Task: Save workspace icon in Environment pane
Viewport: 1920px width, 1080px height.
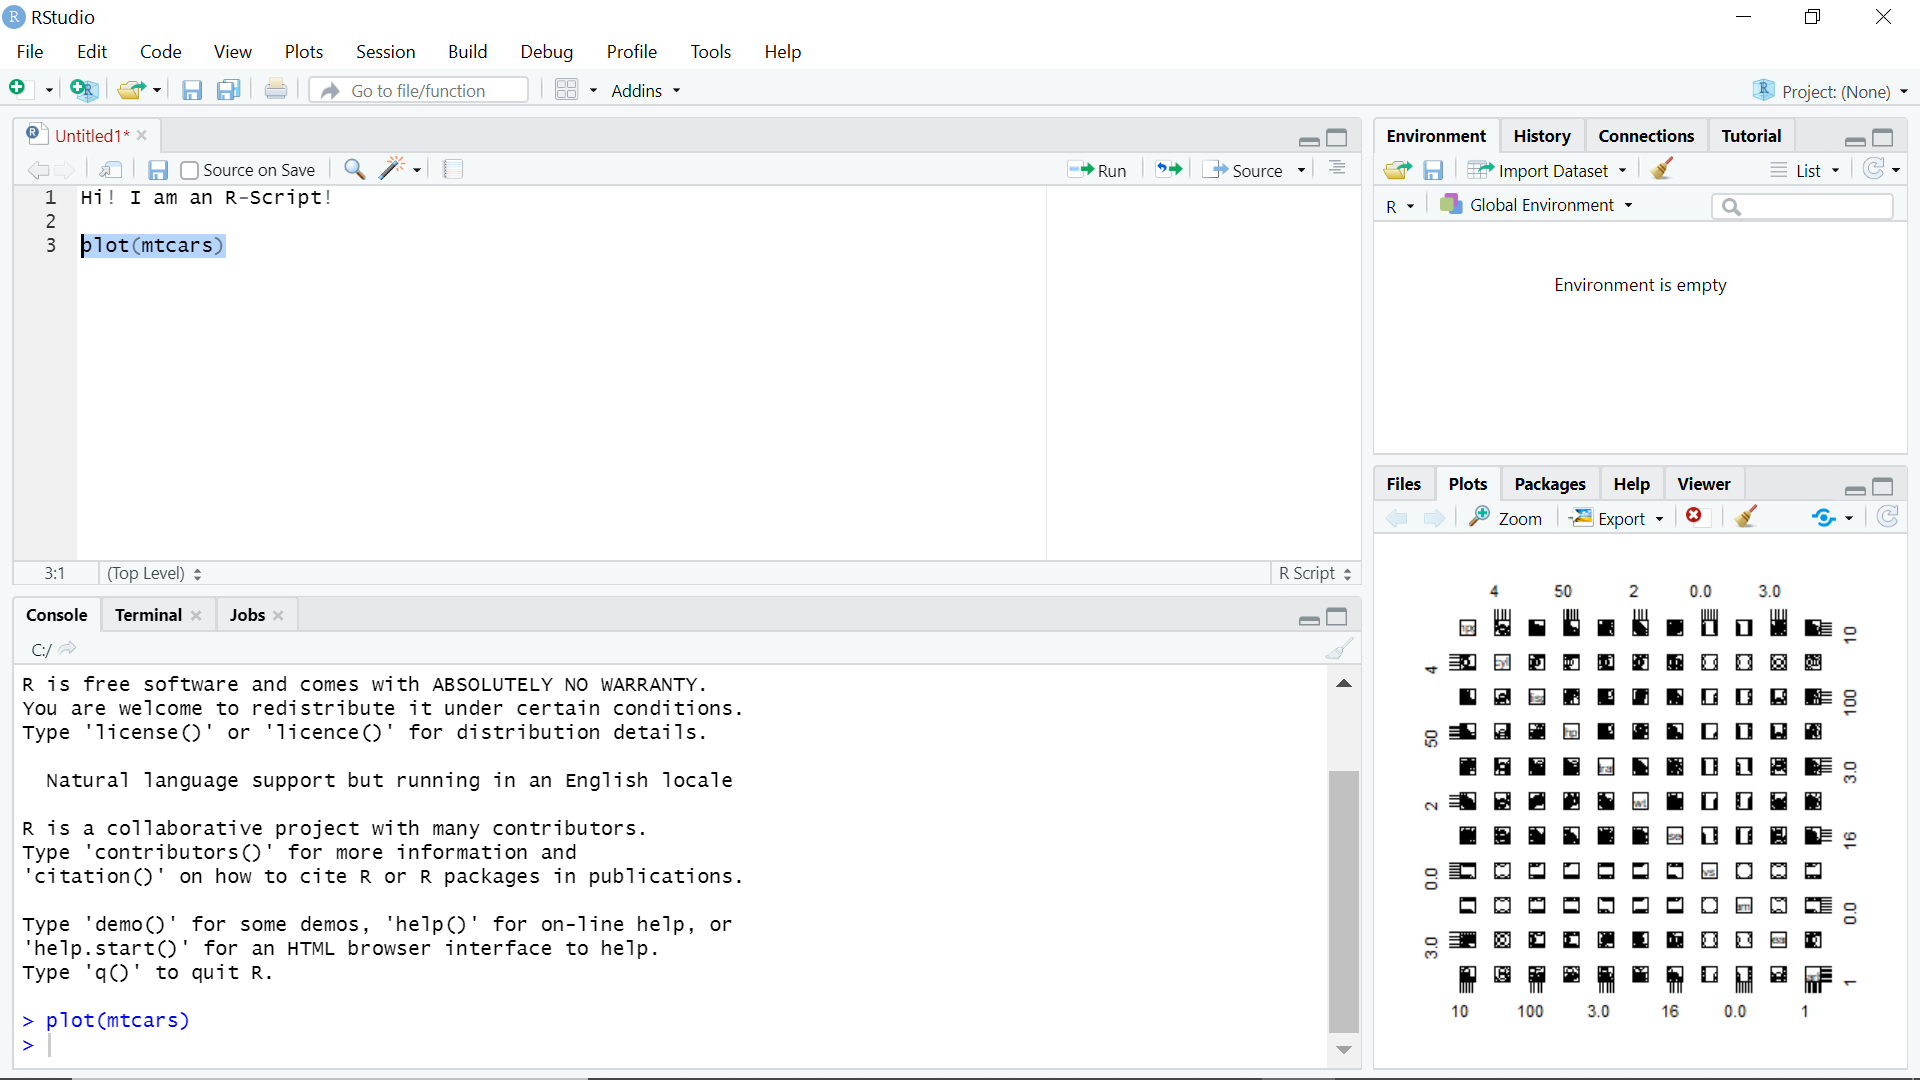Action: 1433,170
